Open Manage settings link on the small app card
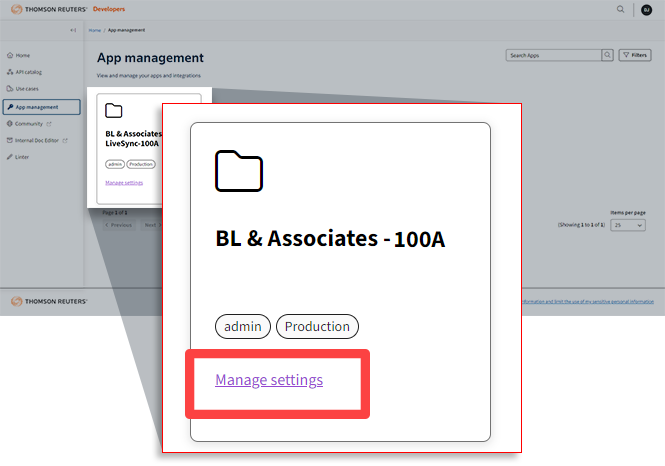 click(x=124, y=183)
